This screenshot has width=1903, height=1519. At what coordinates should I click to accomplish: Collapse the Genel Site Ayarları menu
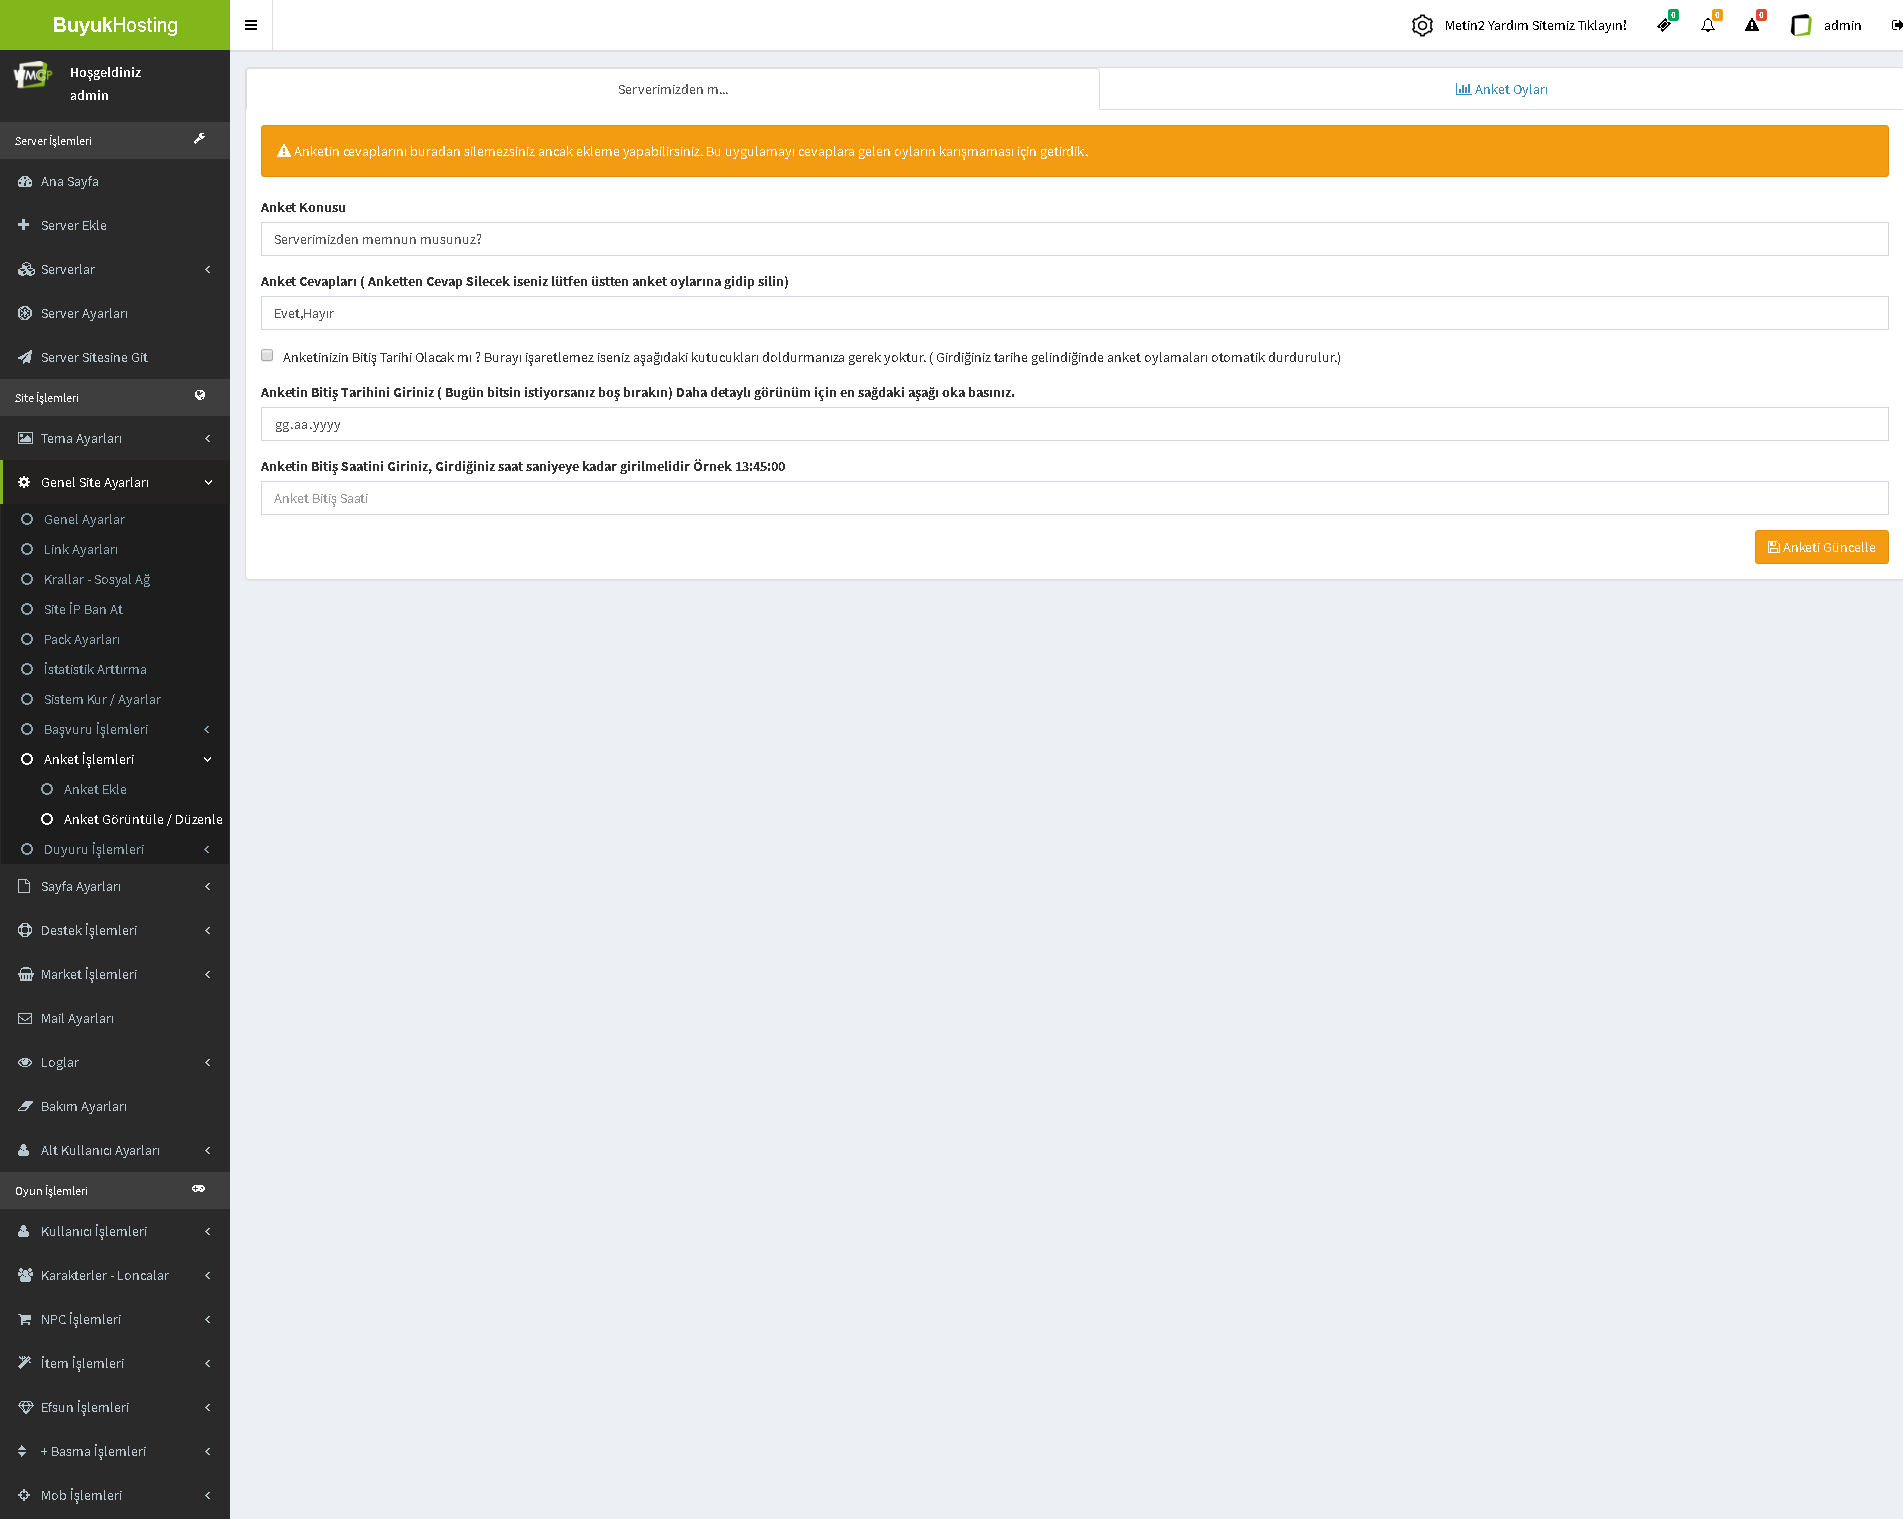(x=114, y=482)
